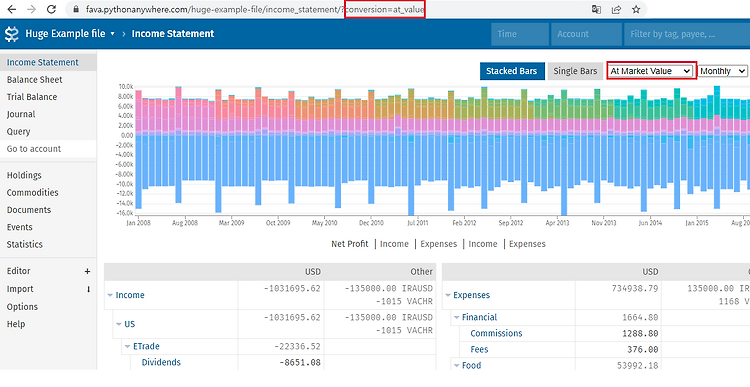Show the Net Profit chart

tap(350, 243)
